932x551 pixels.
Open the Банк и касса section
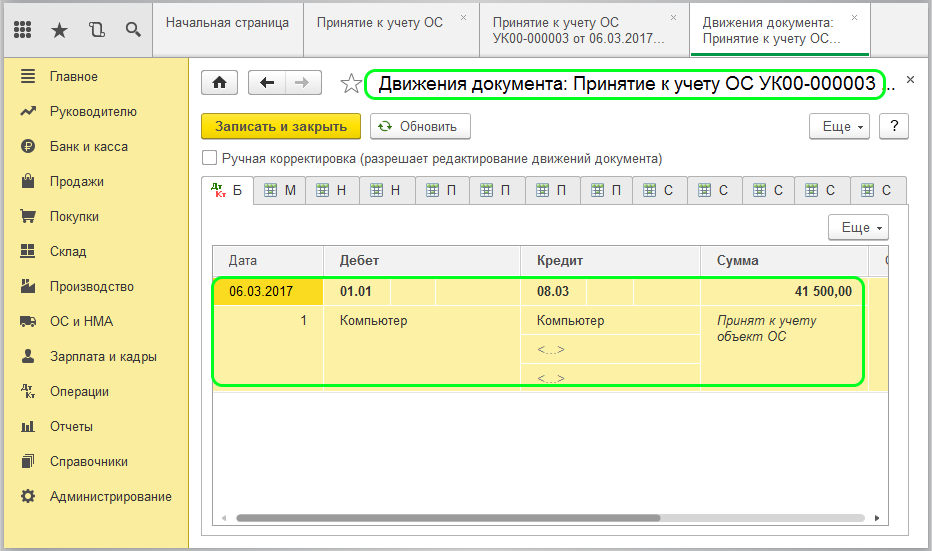tap(89, 147)
